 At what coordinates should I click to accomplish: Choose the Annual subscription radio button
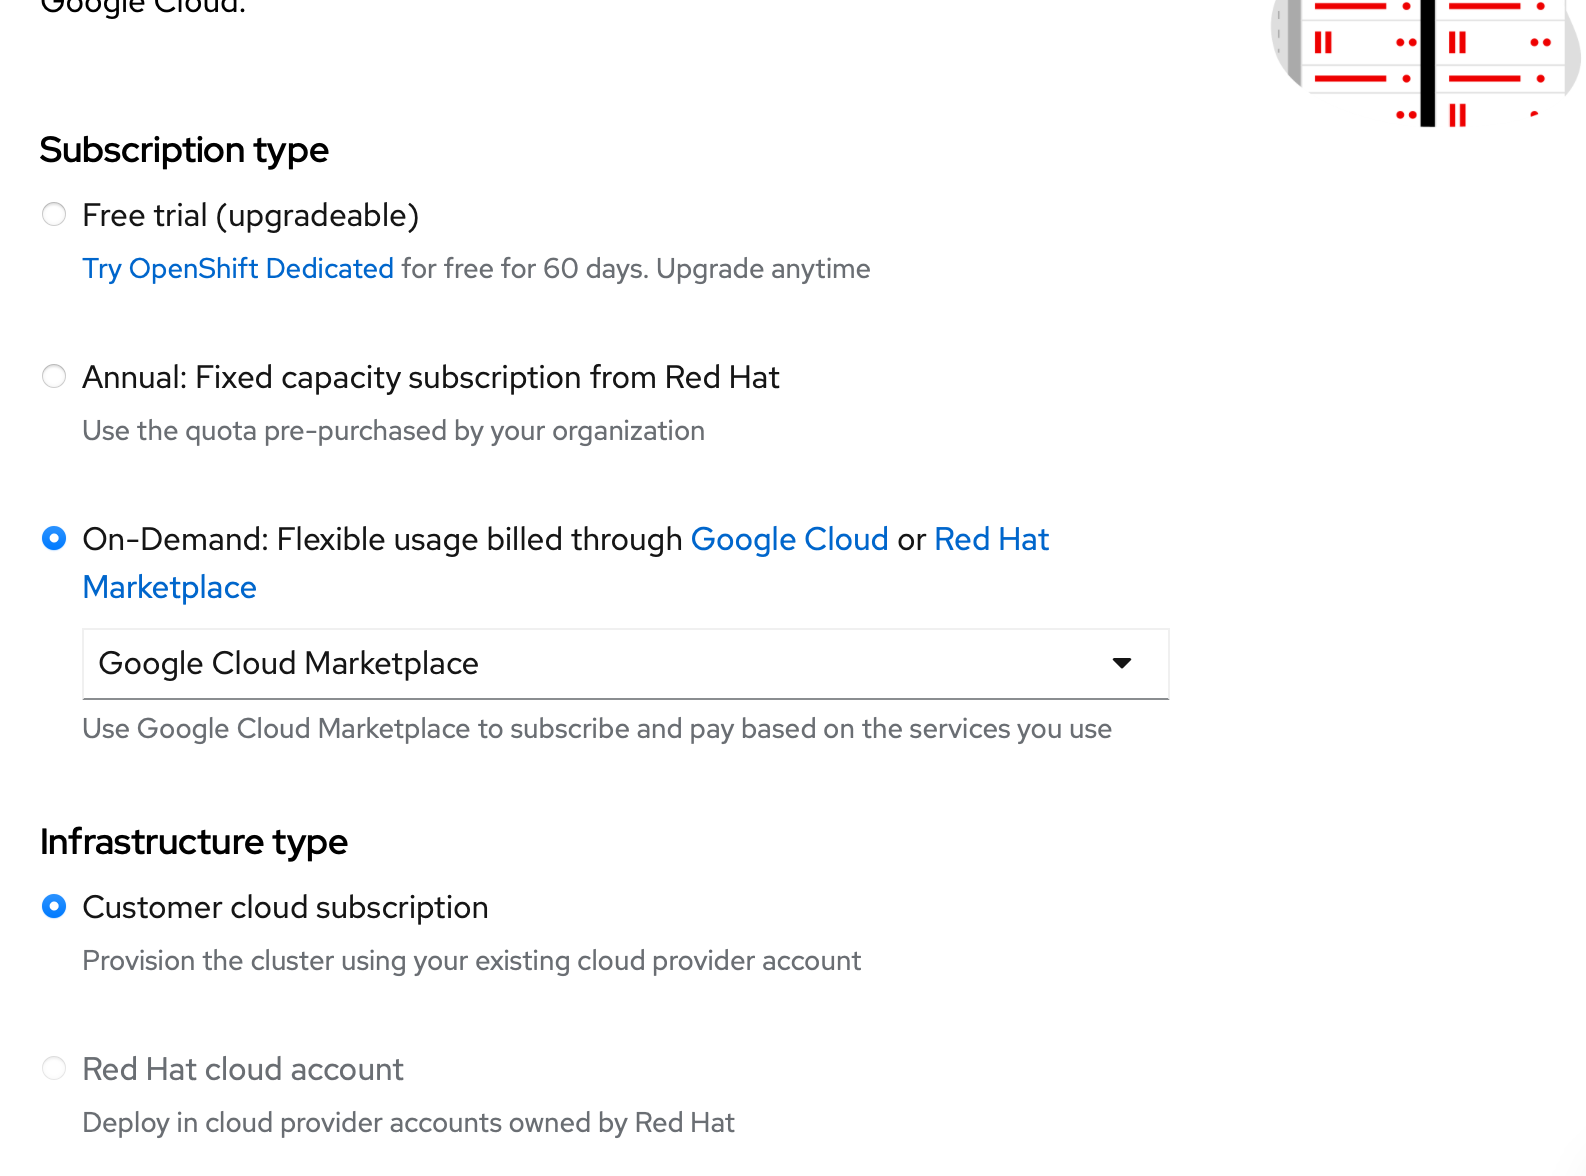[54, 377]
